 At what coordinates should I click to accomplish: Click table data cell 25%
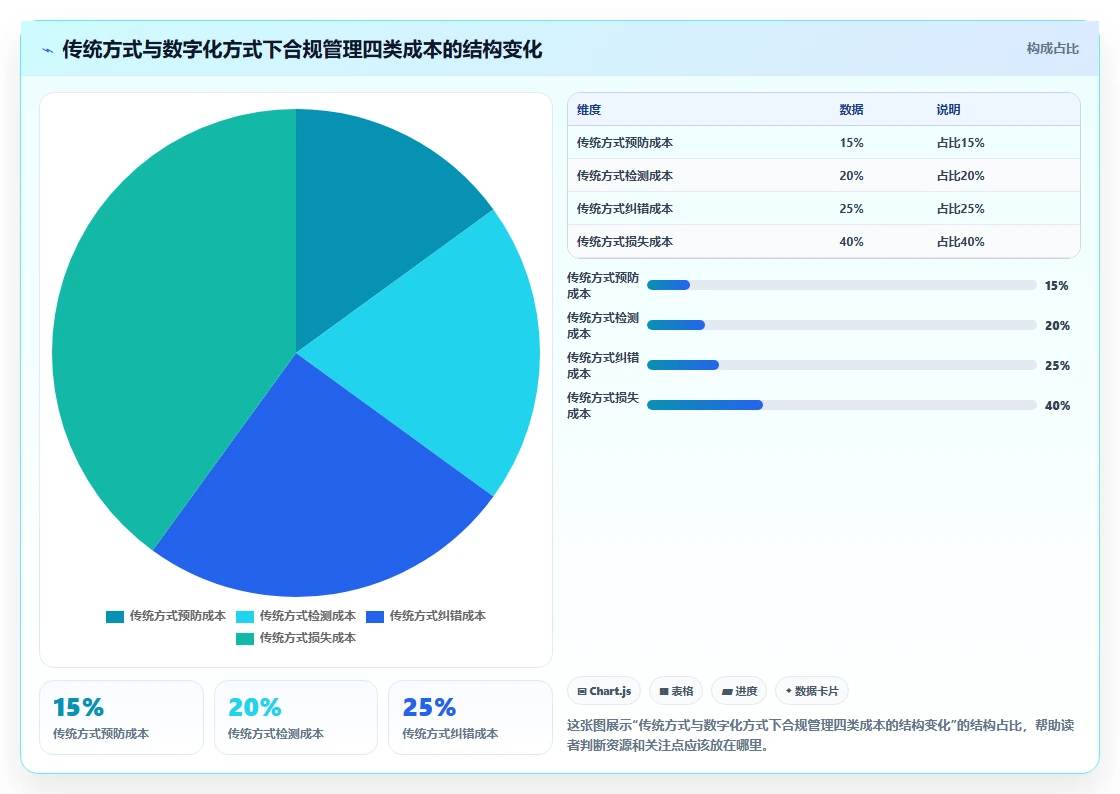click(x=851, y=208)
